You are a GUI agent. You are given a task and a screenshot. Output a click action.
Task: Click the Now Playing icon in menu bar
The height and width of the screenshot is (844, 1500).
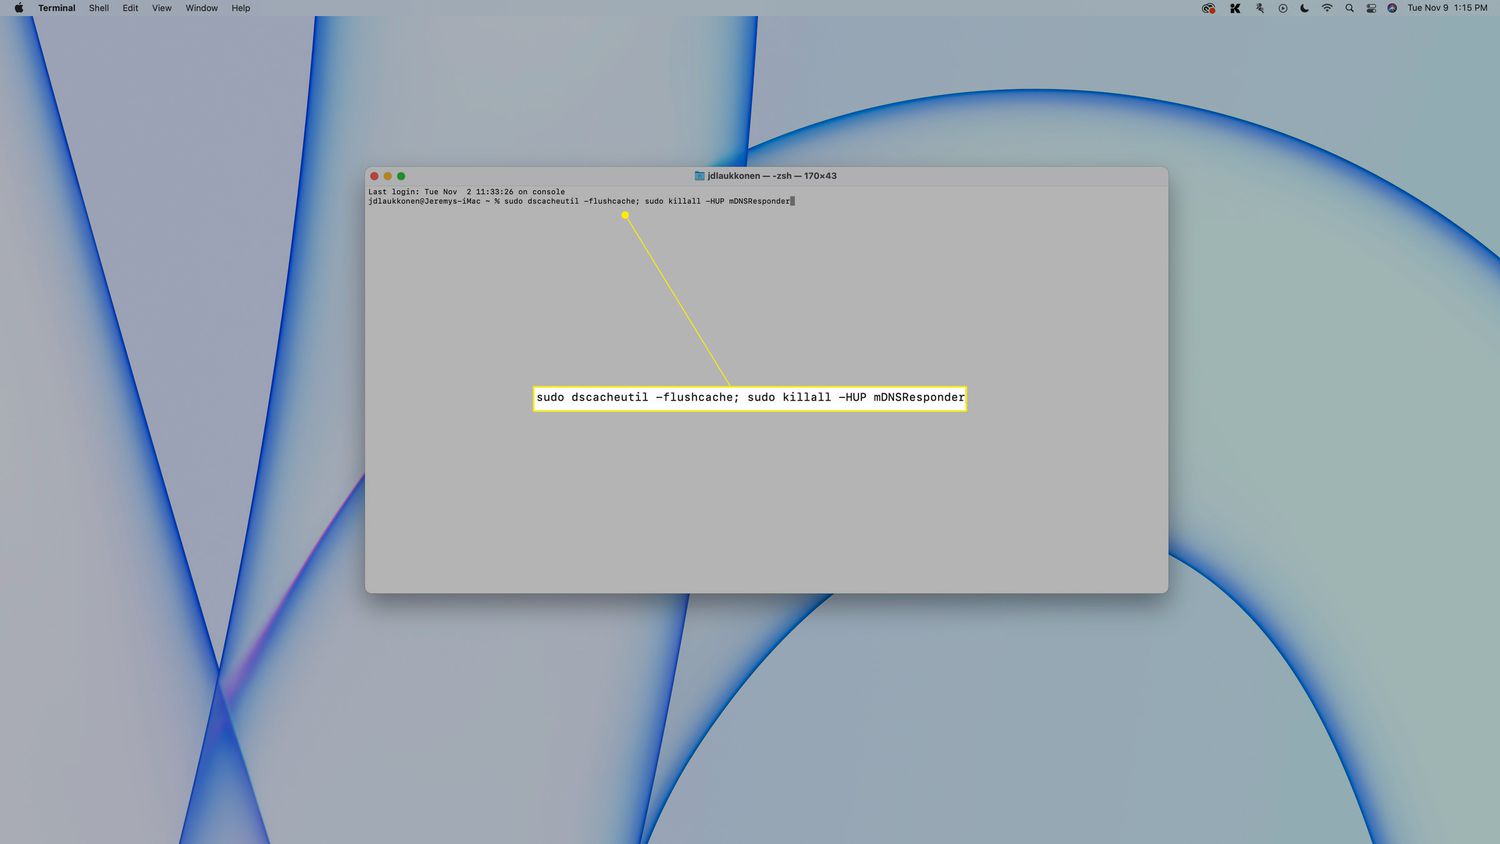[1283, 8]
